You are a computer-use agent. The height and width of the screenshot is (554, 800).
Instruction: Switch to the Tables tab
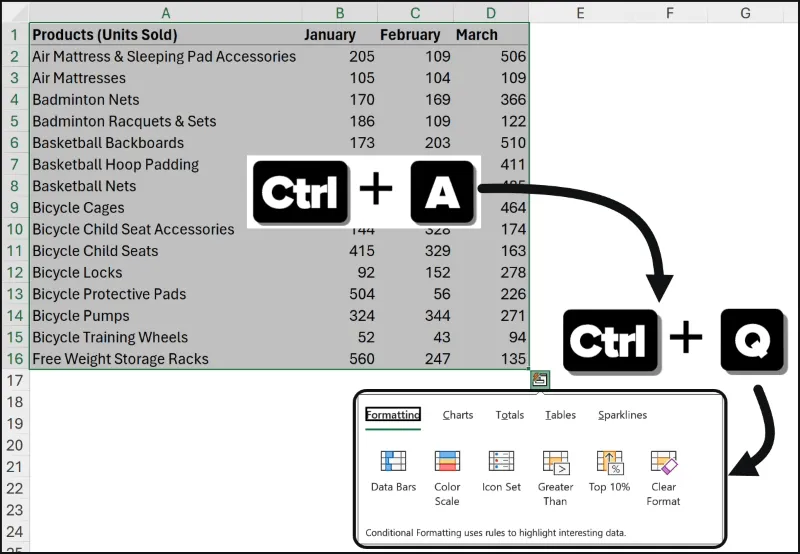click(560, 415)
